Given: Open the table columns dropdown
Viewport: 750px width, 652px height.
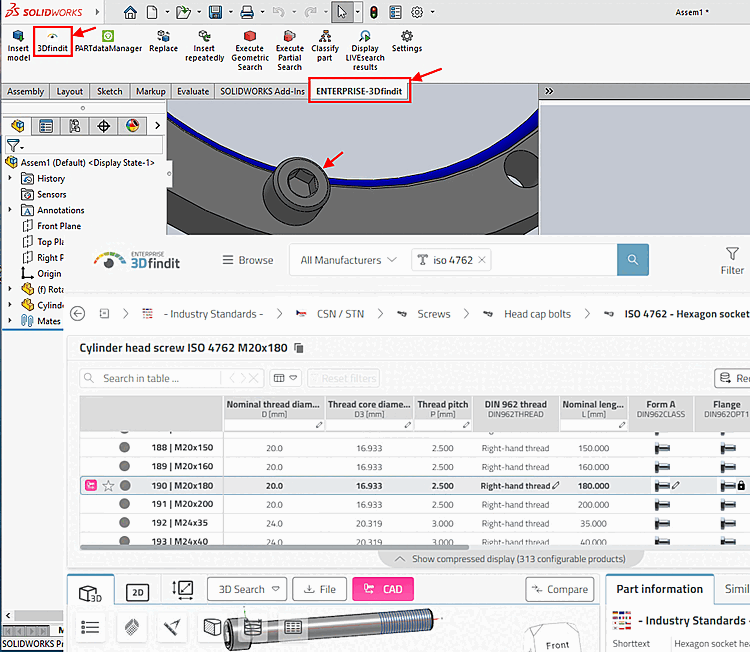Looking at the screenshot, I should (285, 378).
